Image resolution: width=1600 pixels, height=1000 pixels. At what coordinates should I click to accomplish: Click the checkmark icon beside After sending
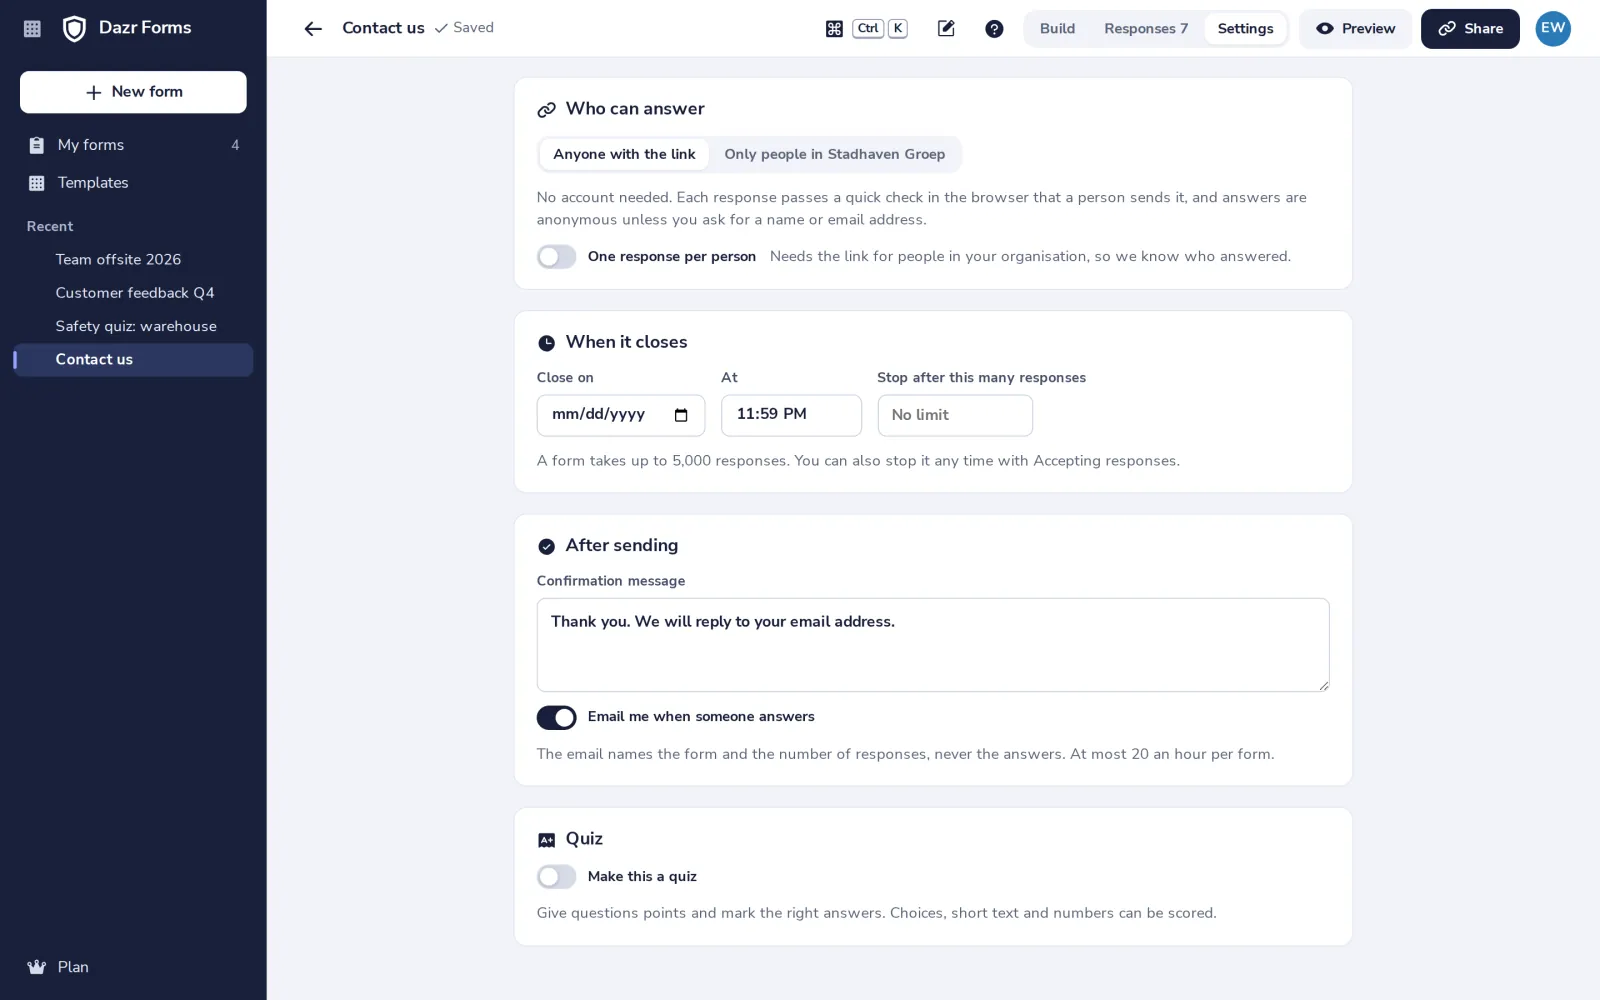click(546, 546)
